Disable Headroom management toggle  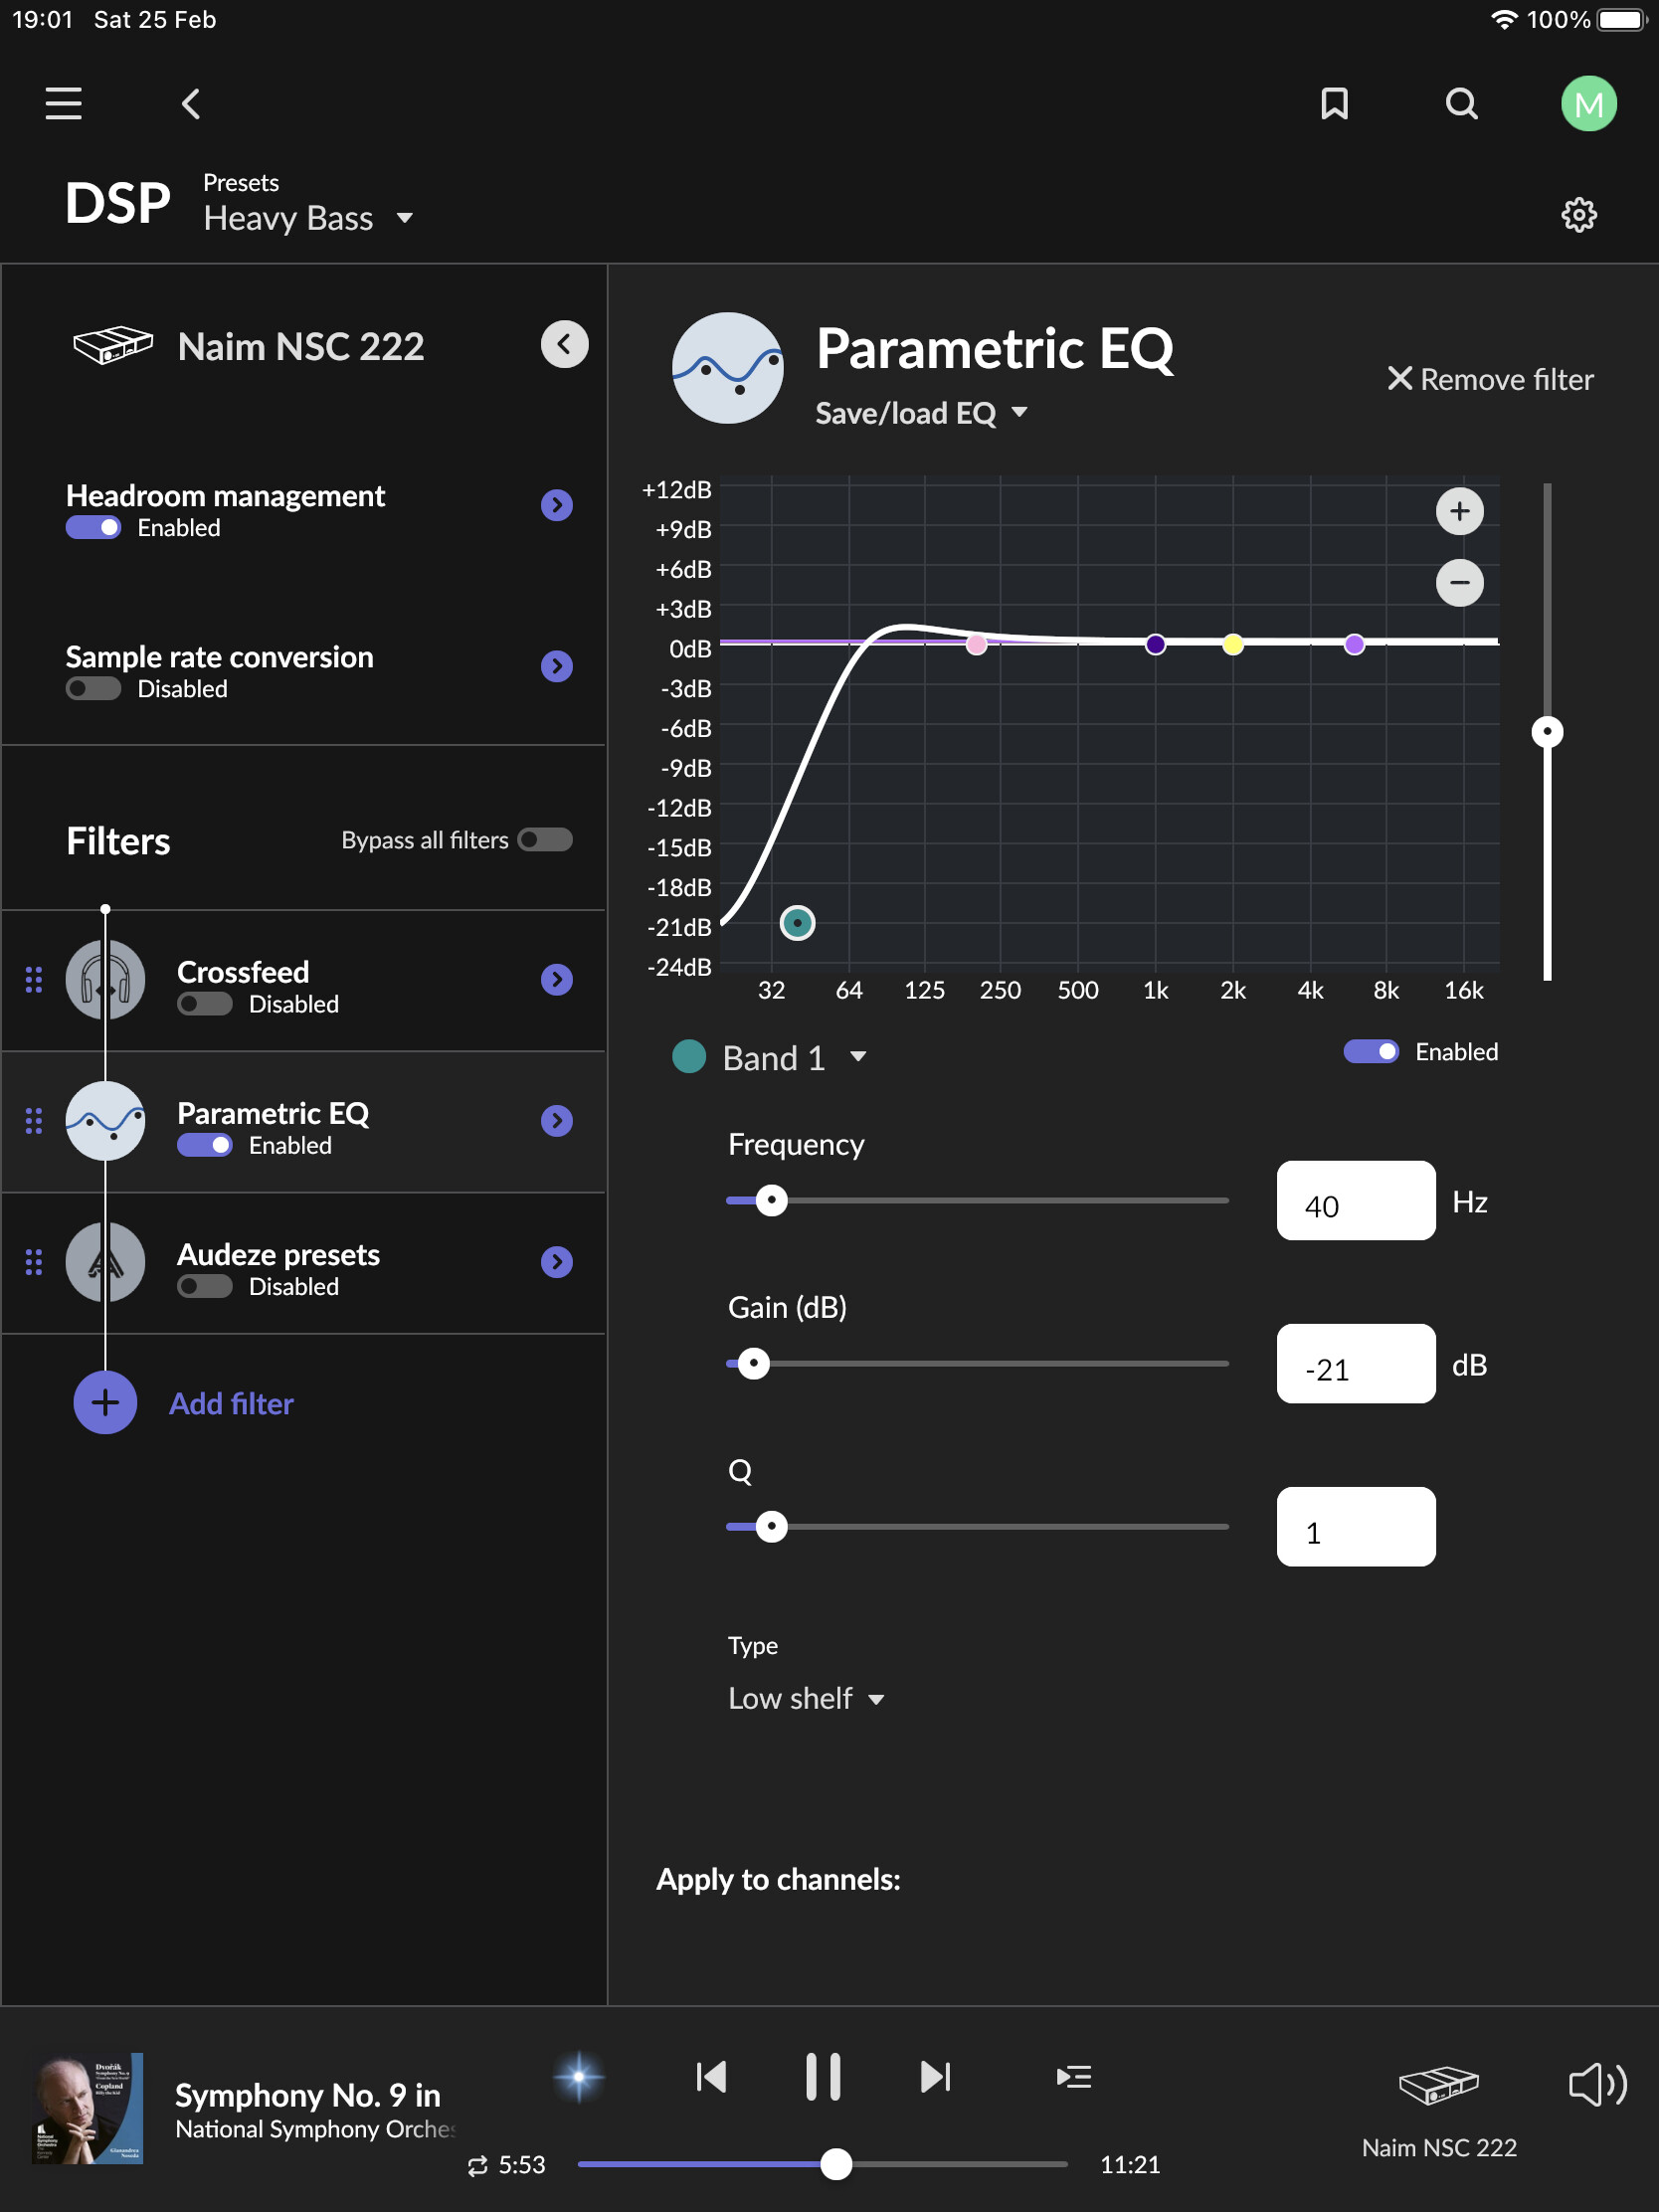(x=93, y=528)
